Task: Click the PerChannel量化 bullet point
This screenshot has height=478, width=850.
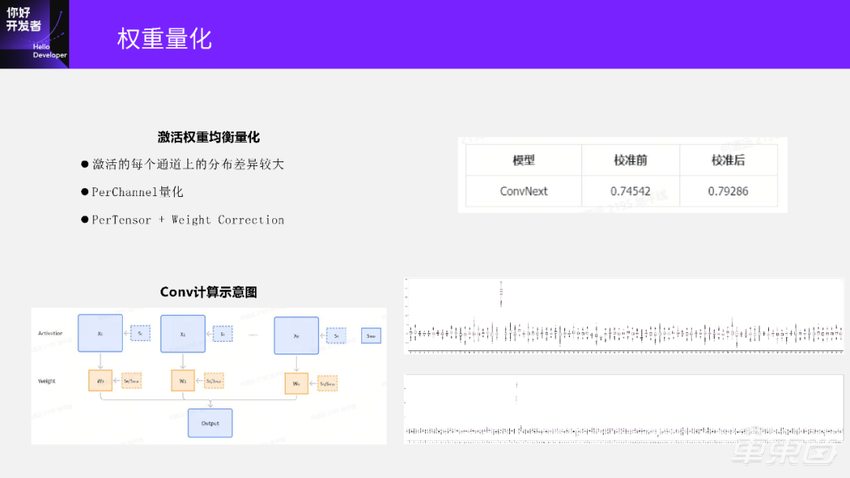Action: (x=137, y=191)
